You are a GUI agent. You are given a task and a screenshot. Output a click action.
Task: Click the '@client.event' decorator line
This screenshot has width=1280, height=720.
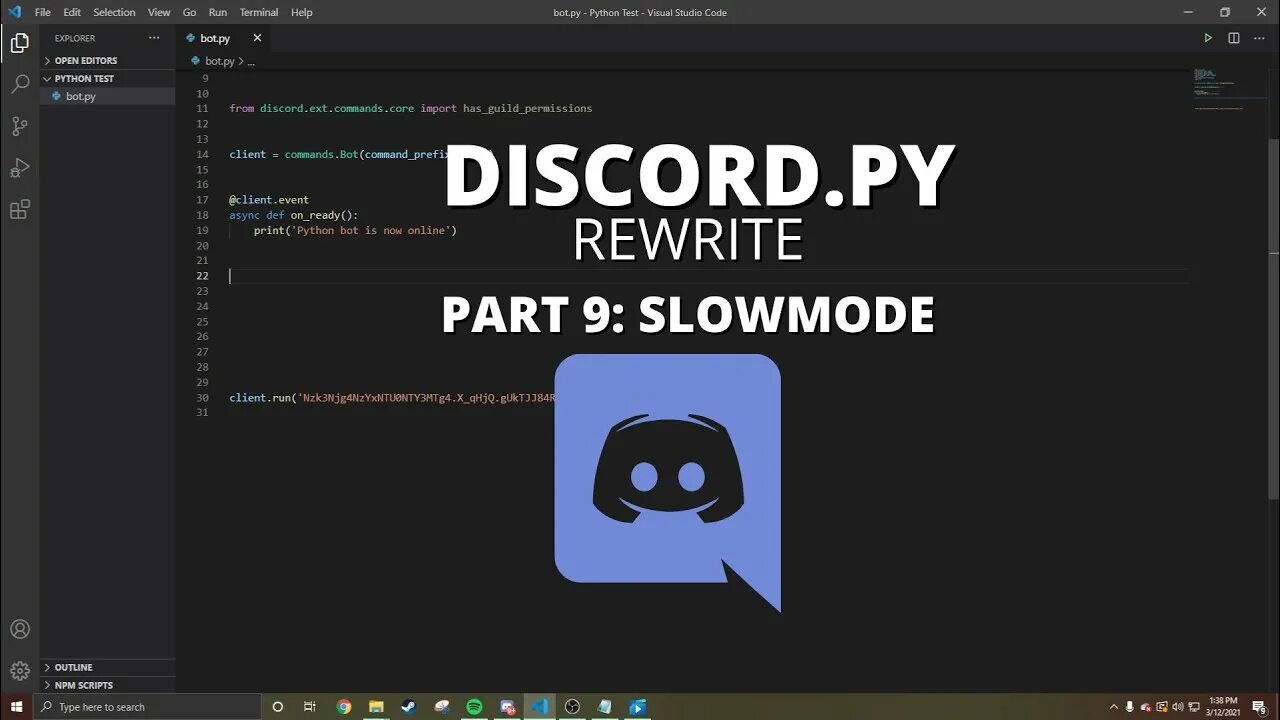269,200
